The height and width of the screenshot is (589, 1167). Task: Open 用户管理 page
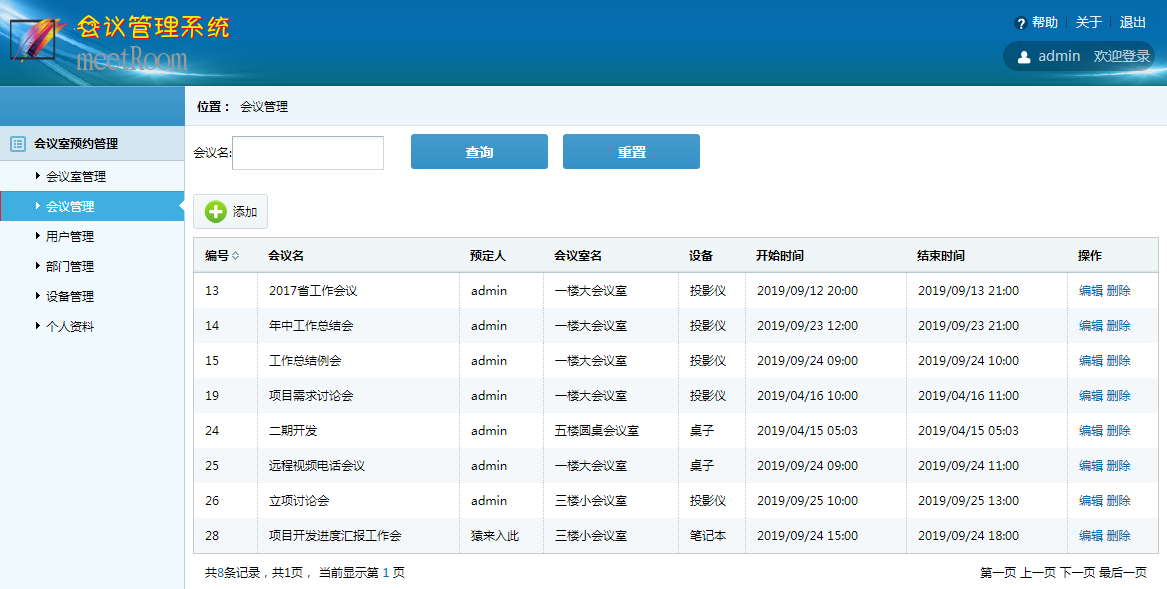tap(70, 236)
